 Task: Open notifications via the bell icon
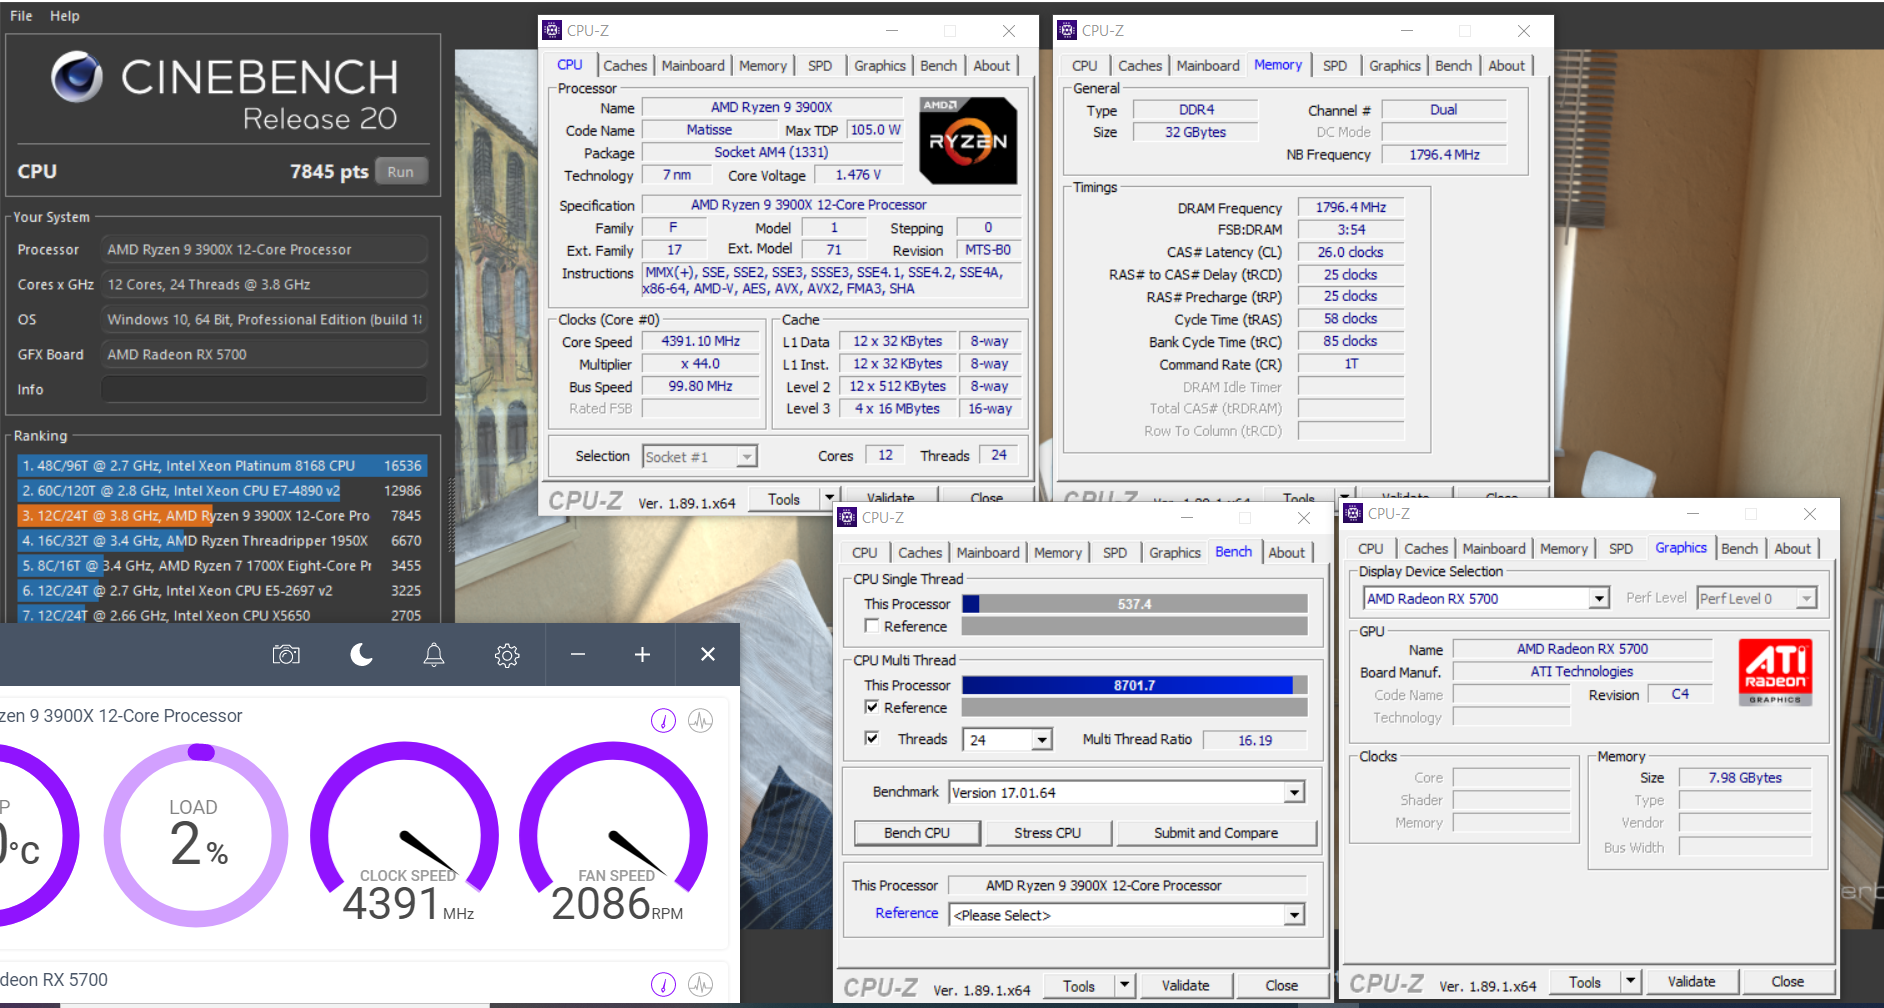pos(434,654)
